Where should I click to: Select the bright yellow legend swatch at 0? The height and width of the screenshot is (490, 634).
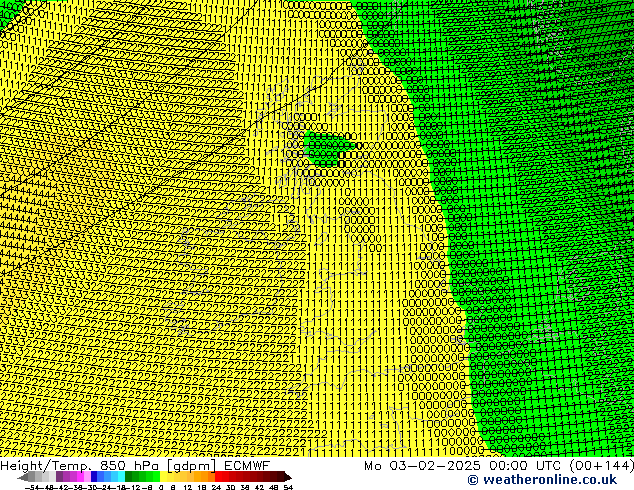pos(164,476)
